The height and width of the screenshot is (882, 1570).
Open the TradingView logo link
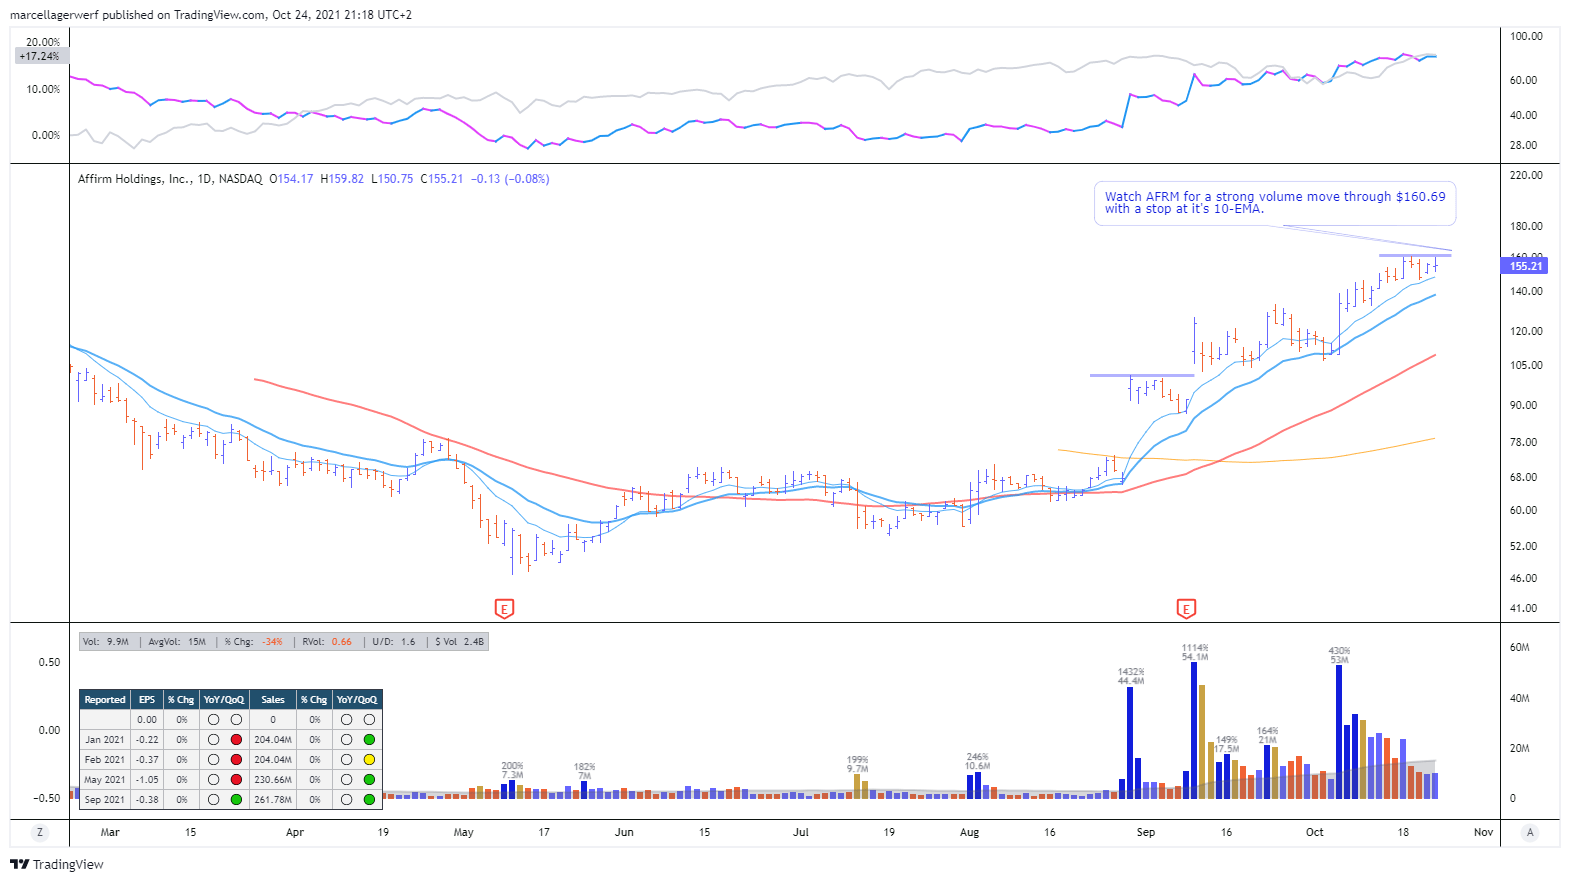click(x=57, y=865)
